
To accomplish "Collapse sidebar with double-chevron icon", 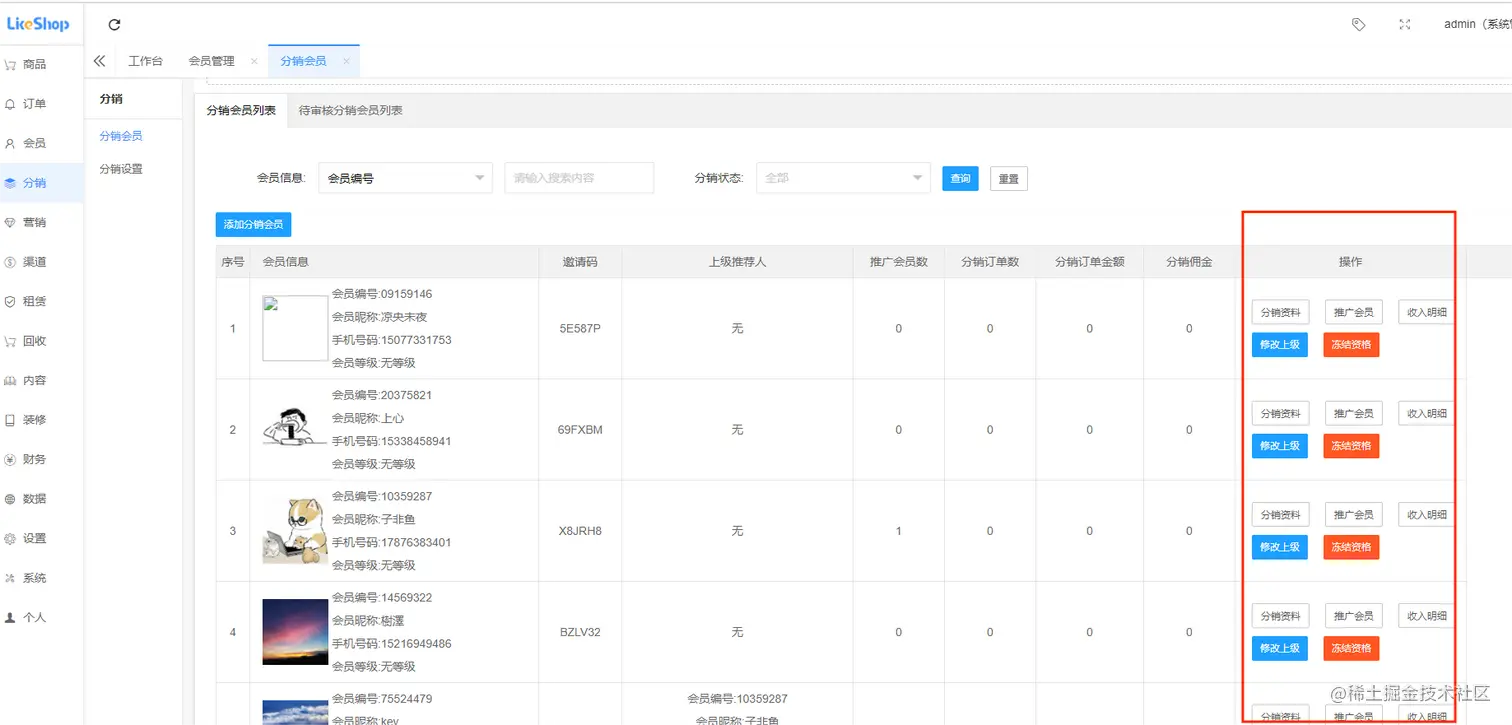I will [99, 61].
